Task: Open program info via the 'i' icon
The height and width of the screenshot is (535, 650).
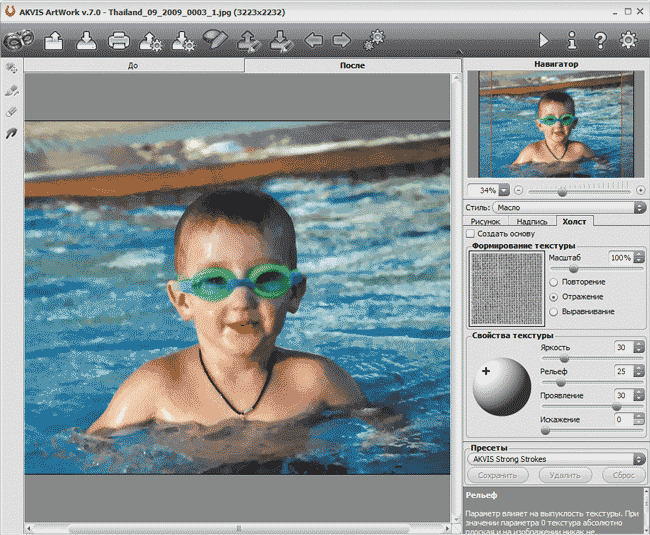Action: pos(572,41)
